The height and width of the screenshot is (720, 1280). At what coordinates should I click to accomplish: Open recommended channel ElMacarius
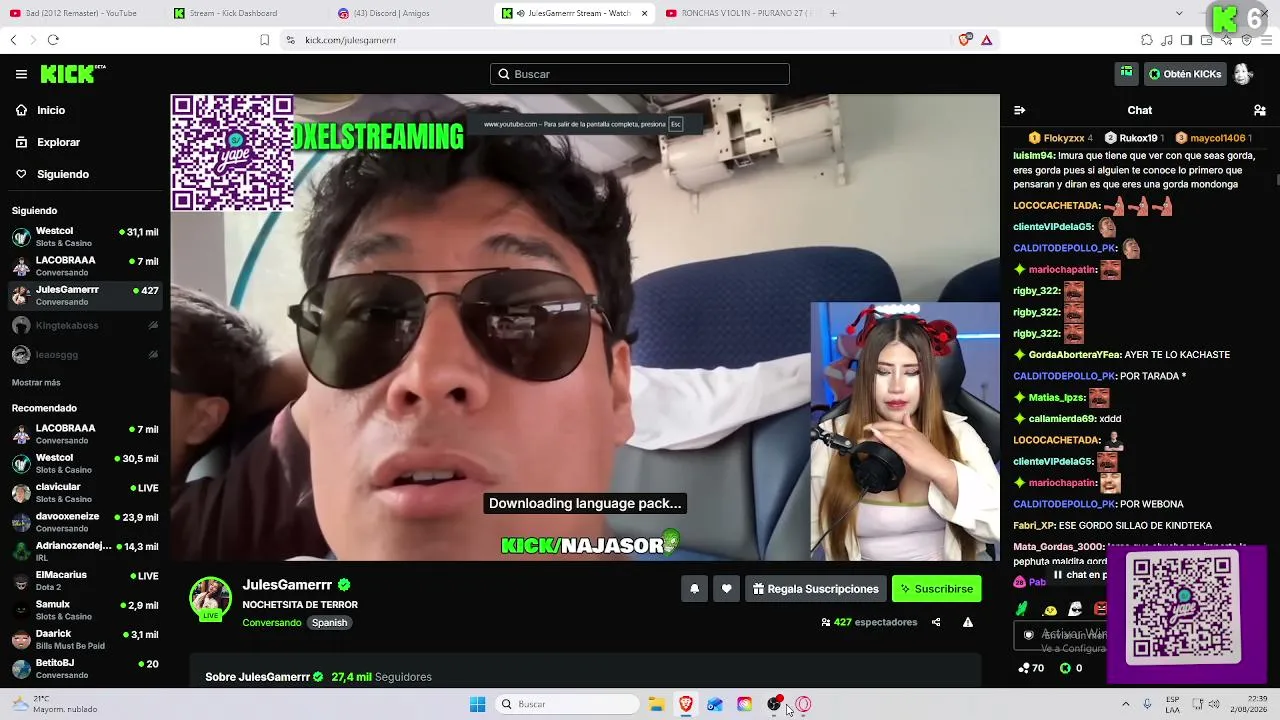[85, 581]
